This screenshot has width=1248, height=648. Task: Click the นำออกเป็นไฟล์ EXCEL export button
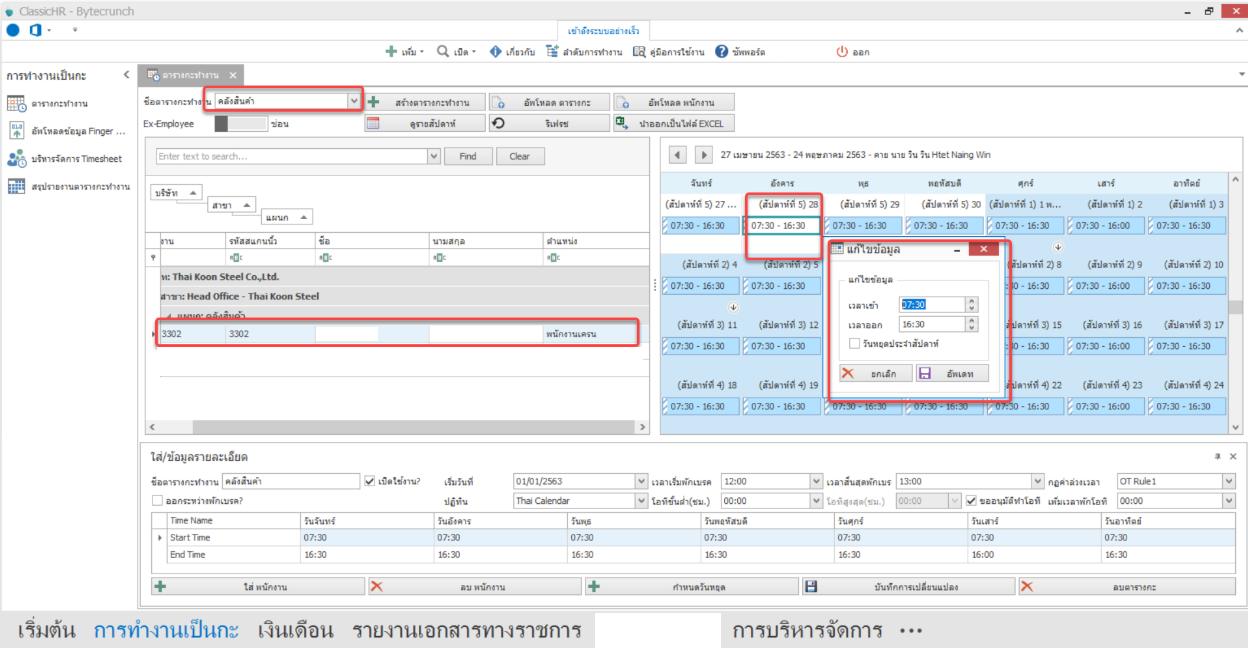click(x=674, y=123)
